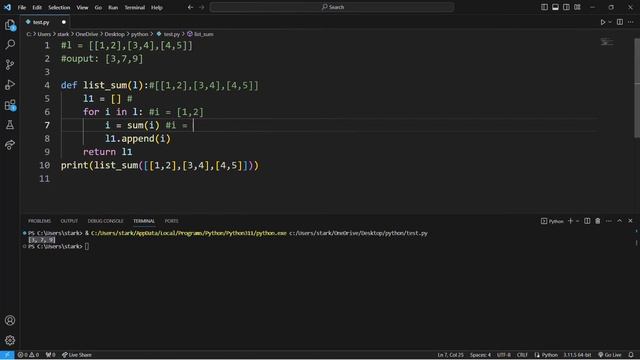
Task: Open the File menu
Action: [x=22, y=7]
